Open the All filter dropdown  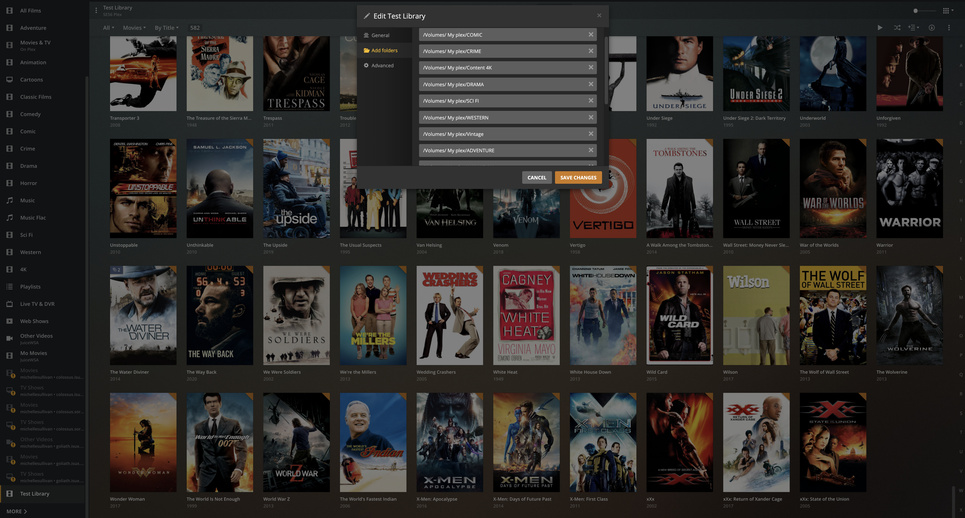pyautogui.click(x=108, y=28)
